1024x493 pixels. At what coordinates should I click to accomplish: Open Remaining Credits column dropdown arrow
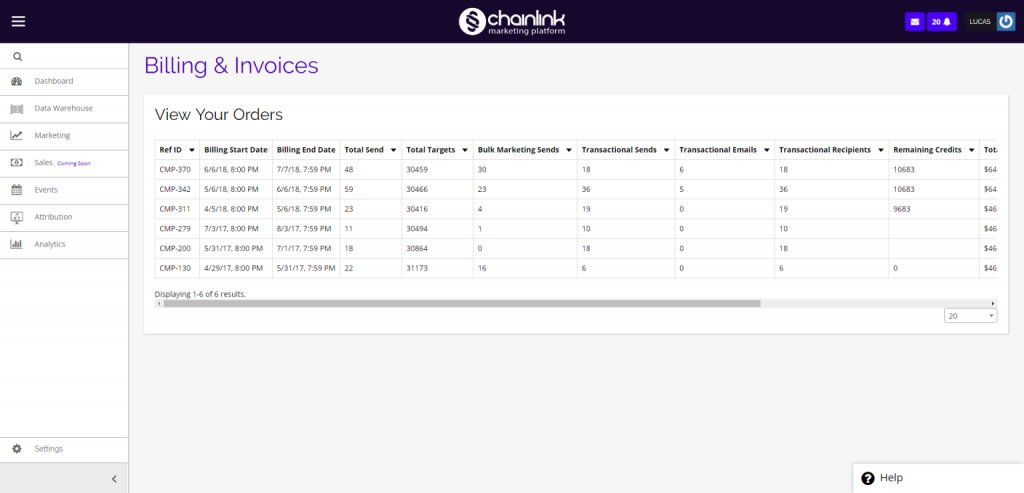pyautogui.click(x=971, y=150)
